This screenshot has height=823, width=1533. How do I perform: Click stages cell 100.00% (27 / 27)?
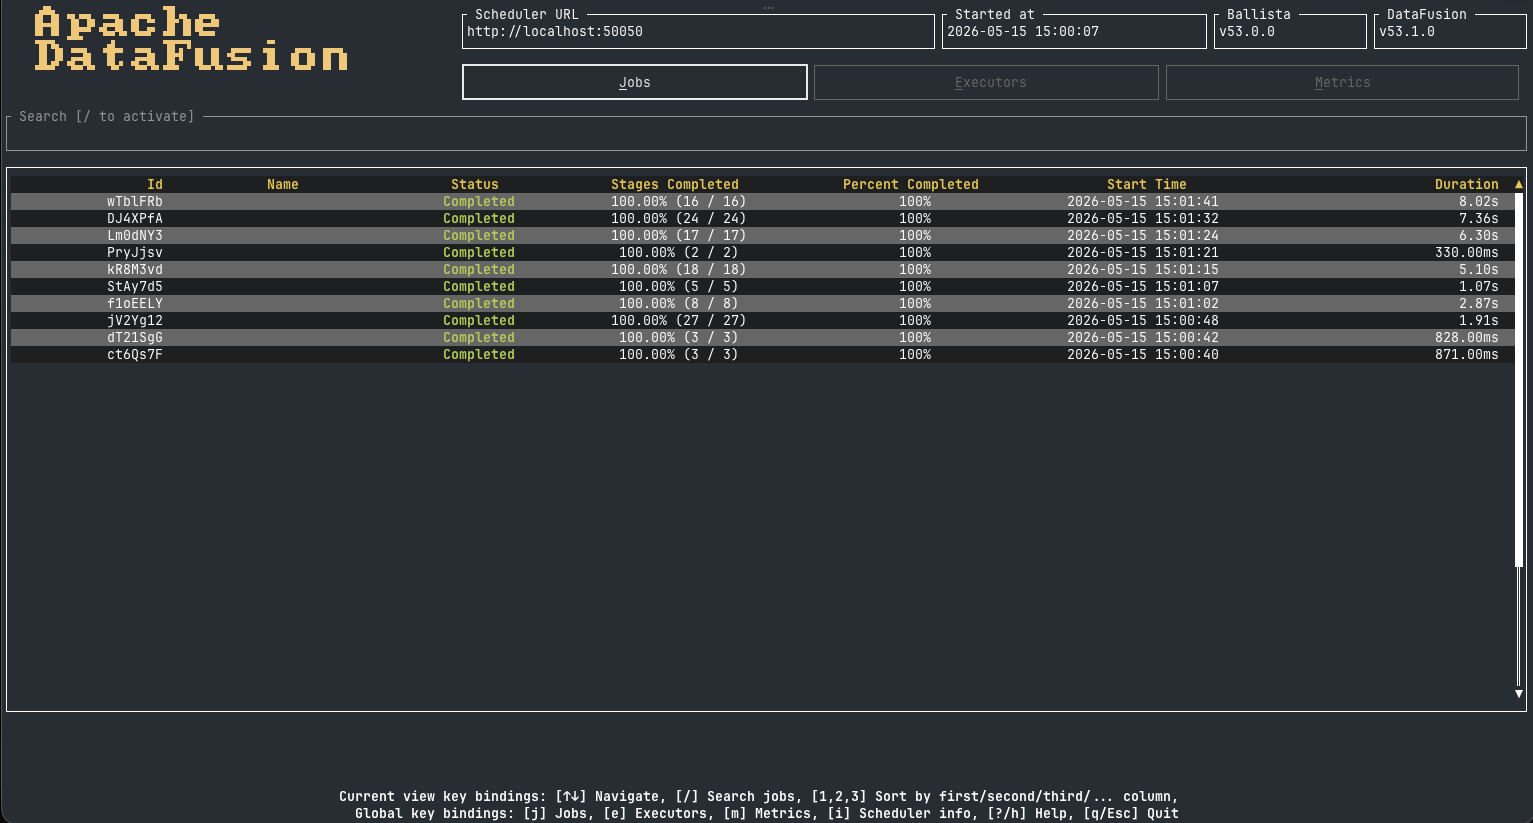pyautogui.click(x=679, y=320)
